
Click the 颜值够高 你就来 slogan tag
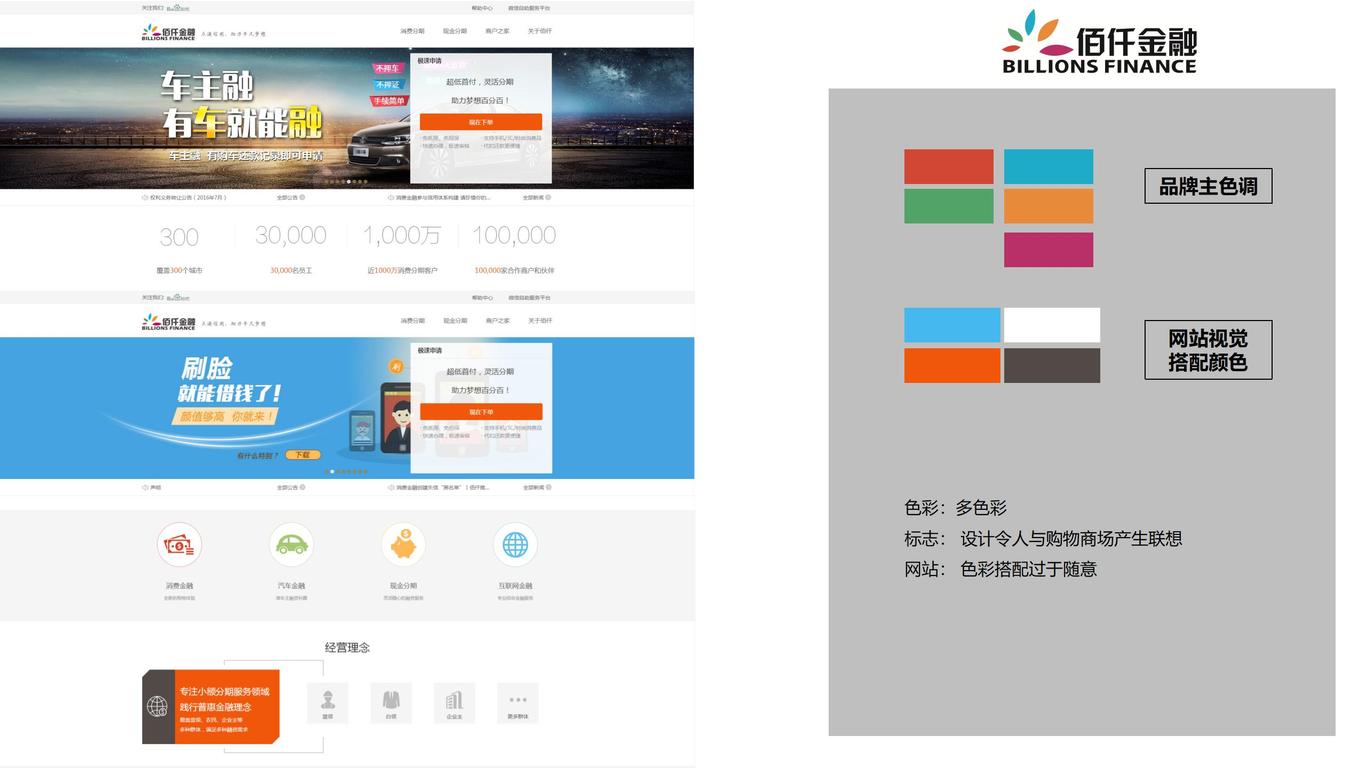(x=226, y=416)
